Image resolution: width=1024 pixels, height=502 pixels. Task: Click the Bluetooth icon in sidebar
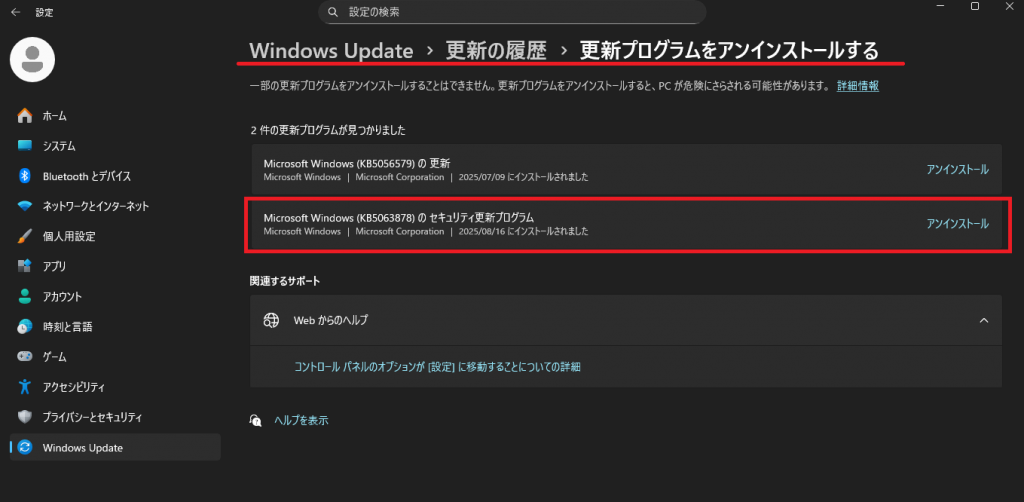tap(25, 176)
